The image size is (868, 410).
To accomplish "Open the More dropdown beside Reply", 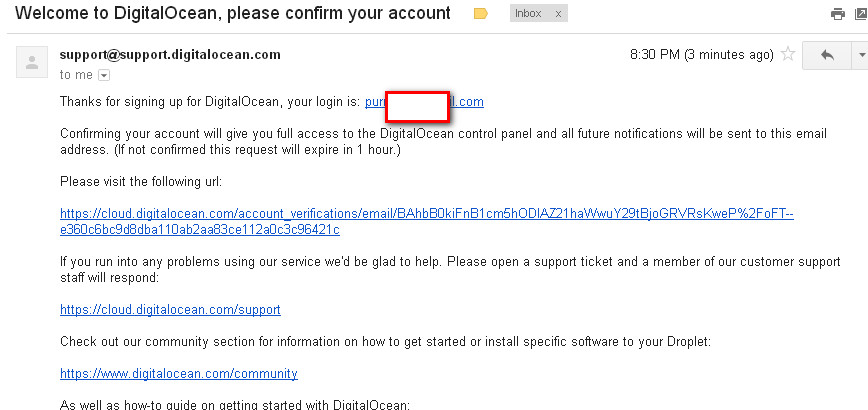I will 861,55.
